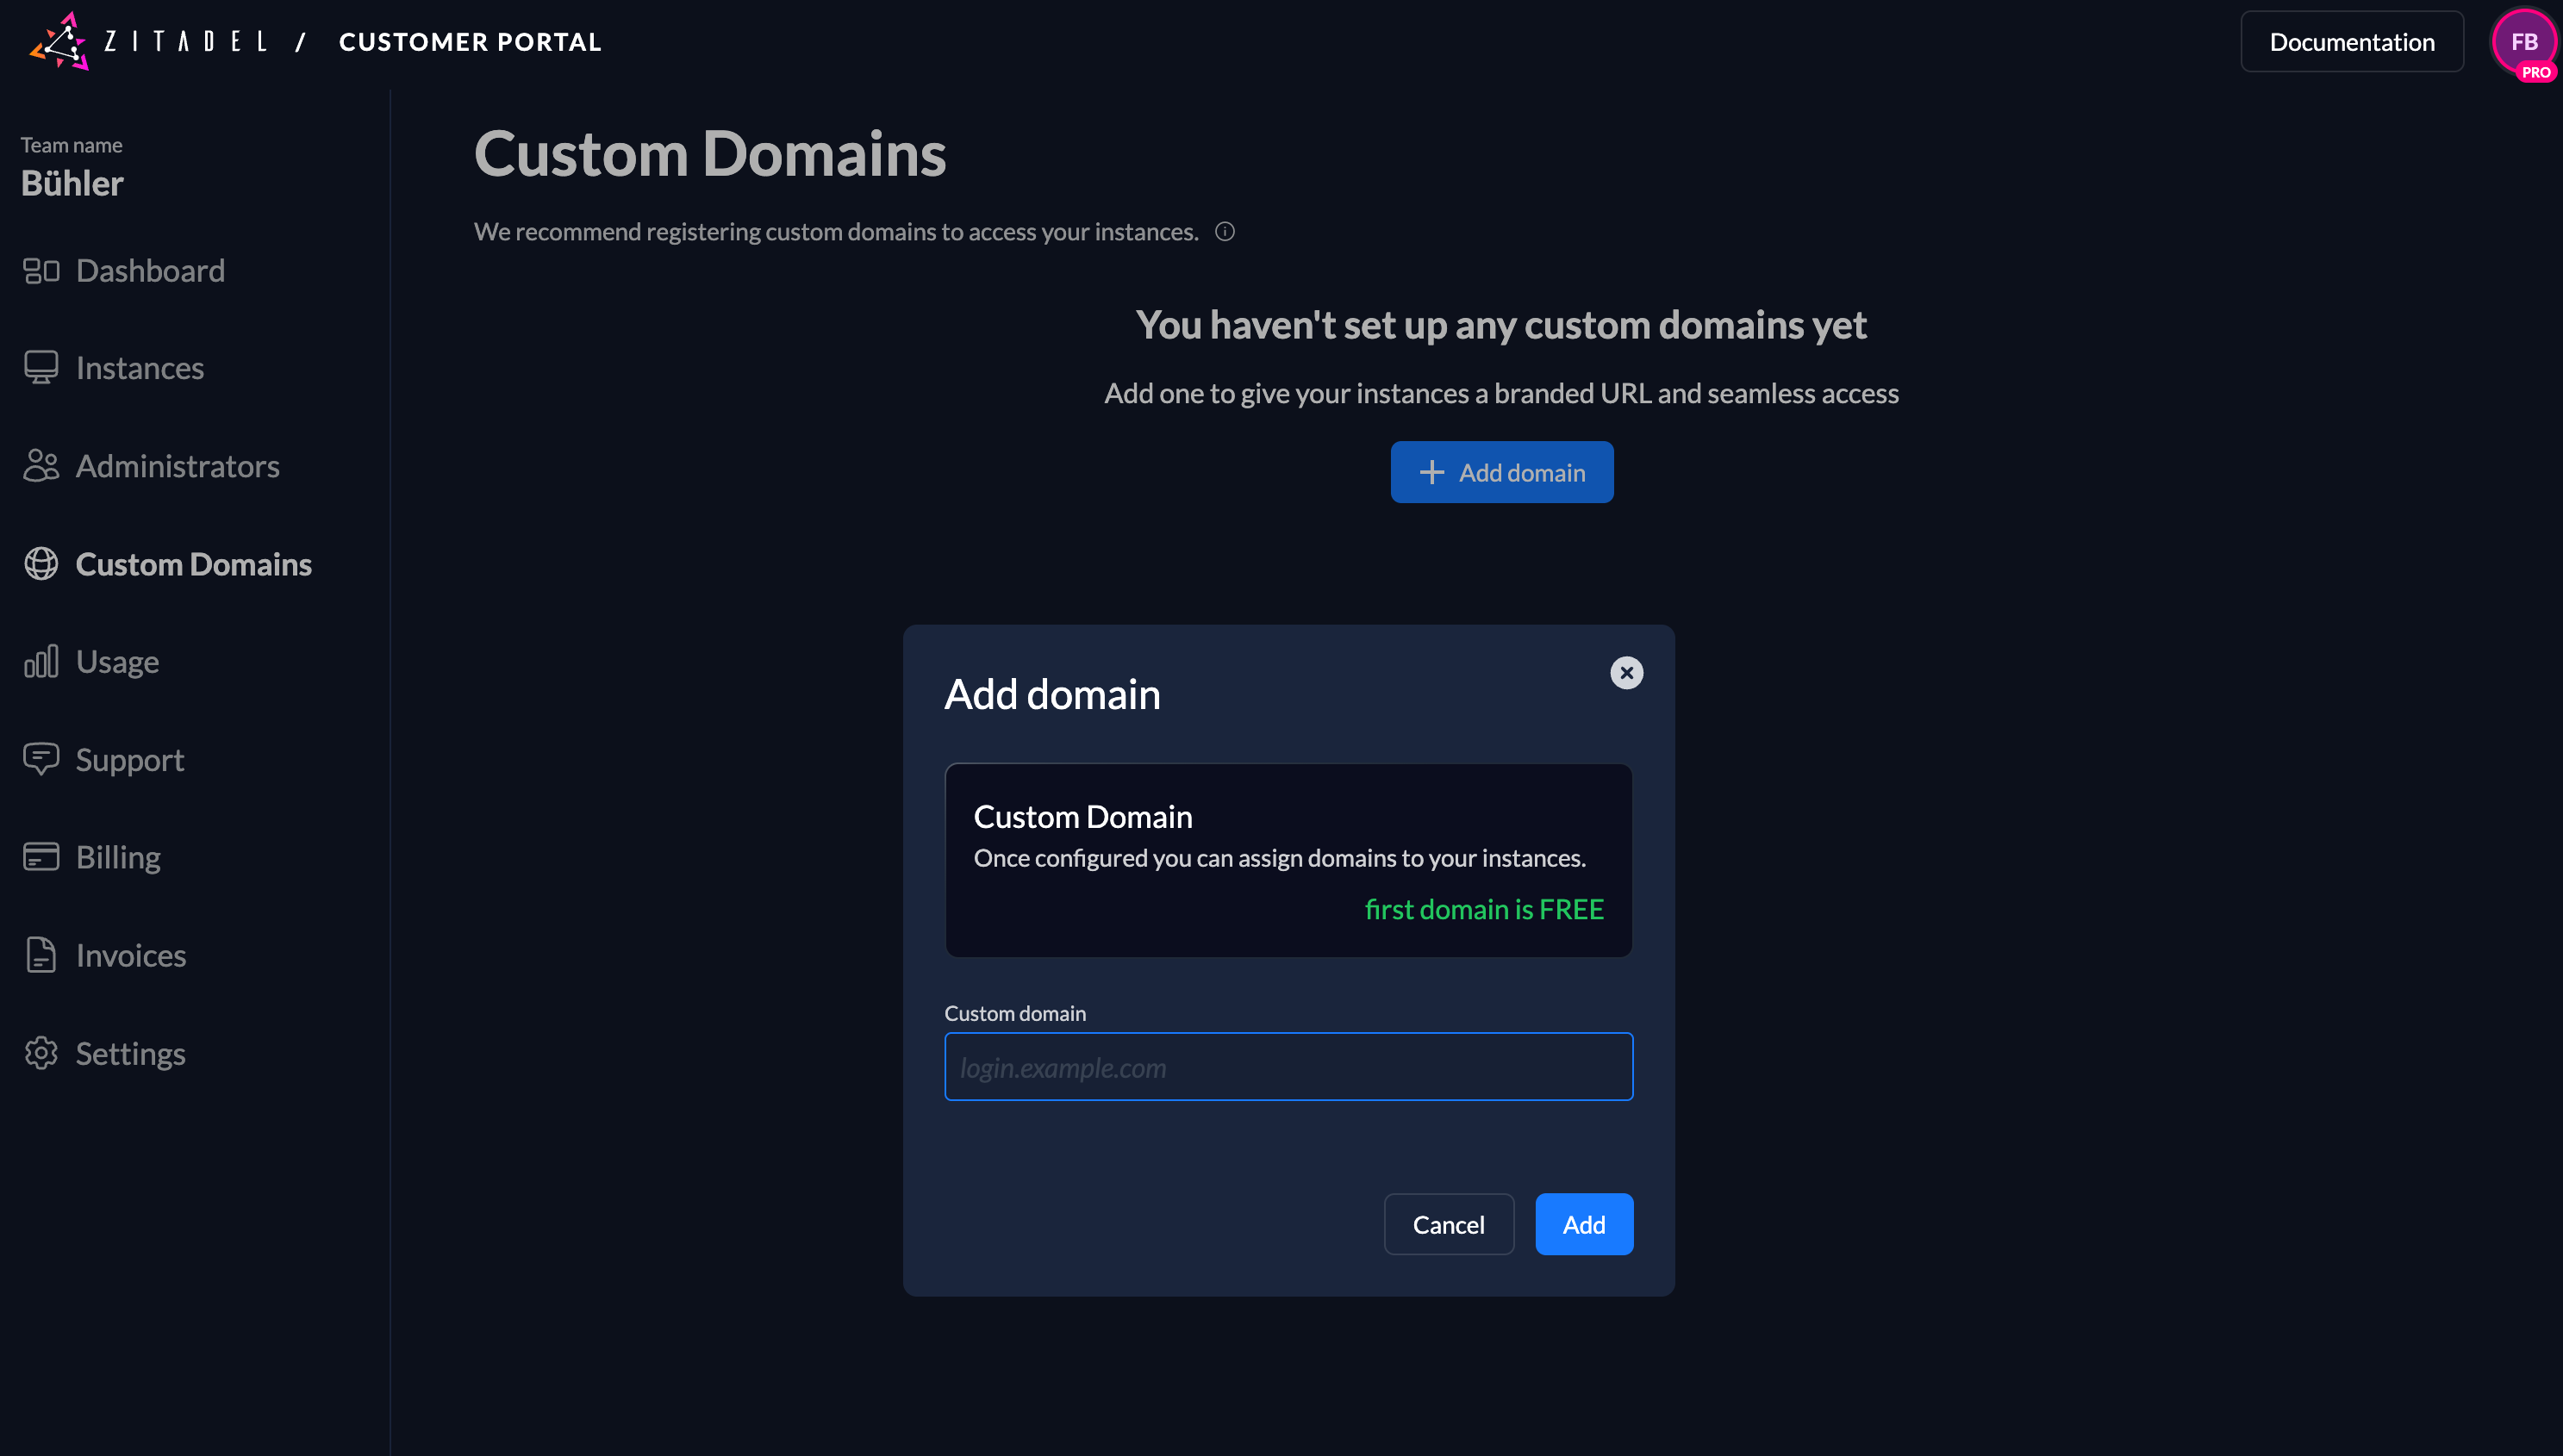Select the Billing card icon
The height and width of the screenshot is (1456, 2563).
(41, 856)
